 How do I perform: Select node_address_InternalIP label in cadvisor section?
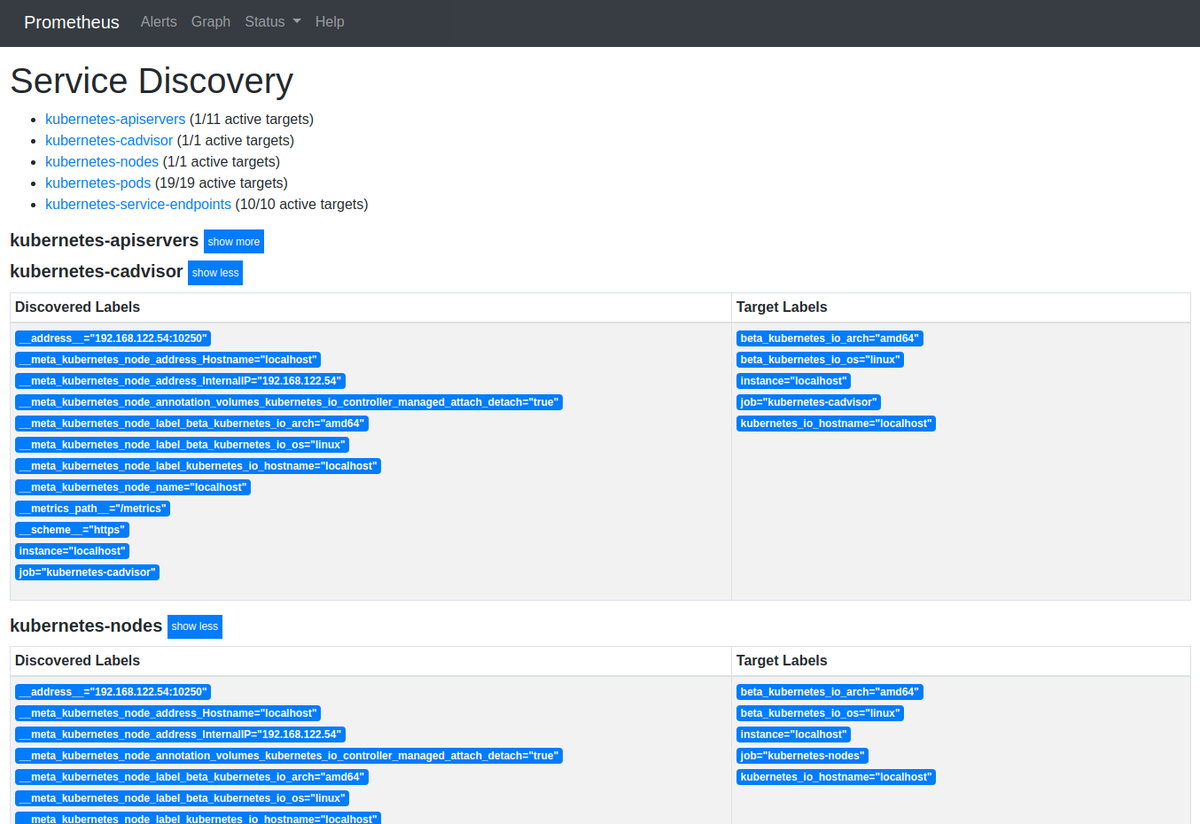pos(180,381)
